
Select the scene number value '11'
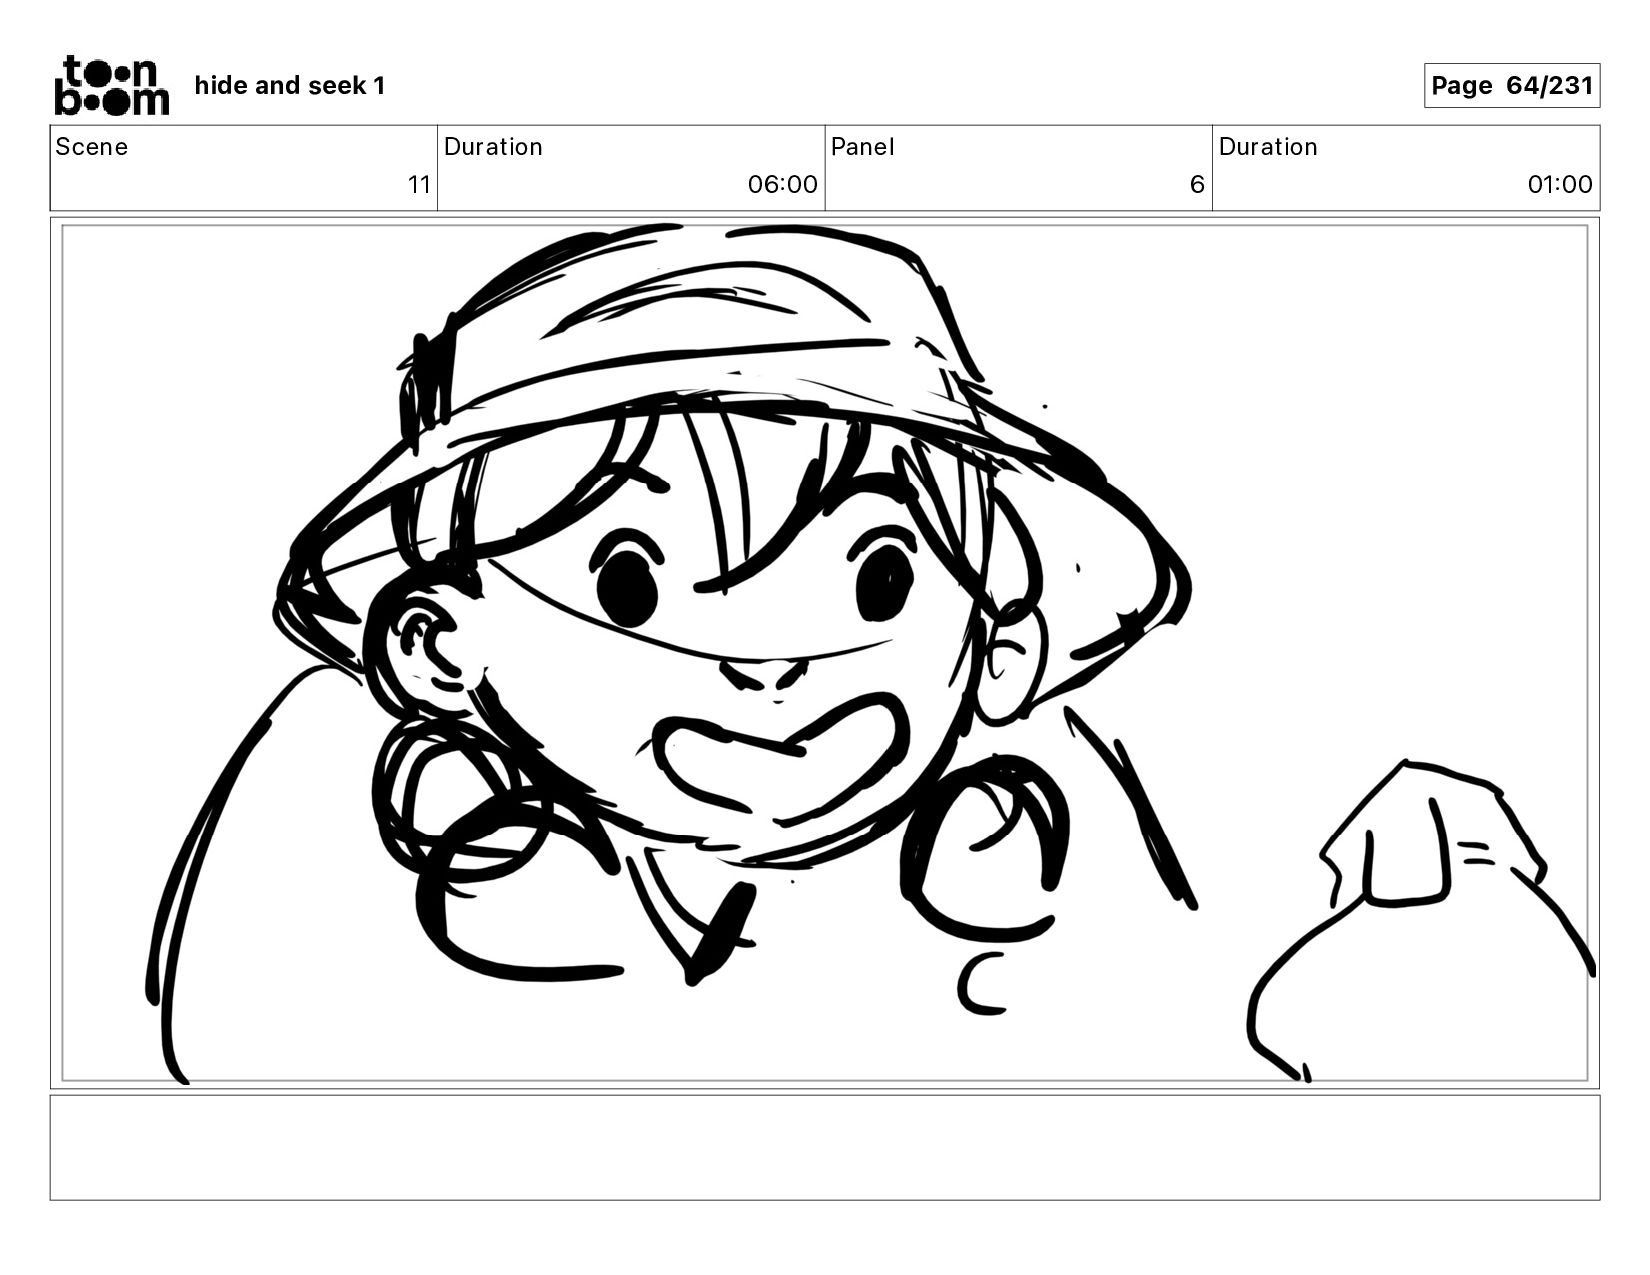click(x=419, y=185)
